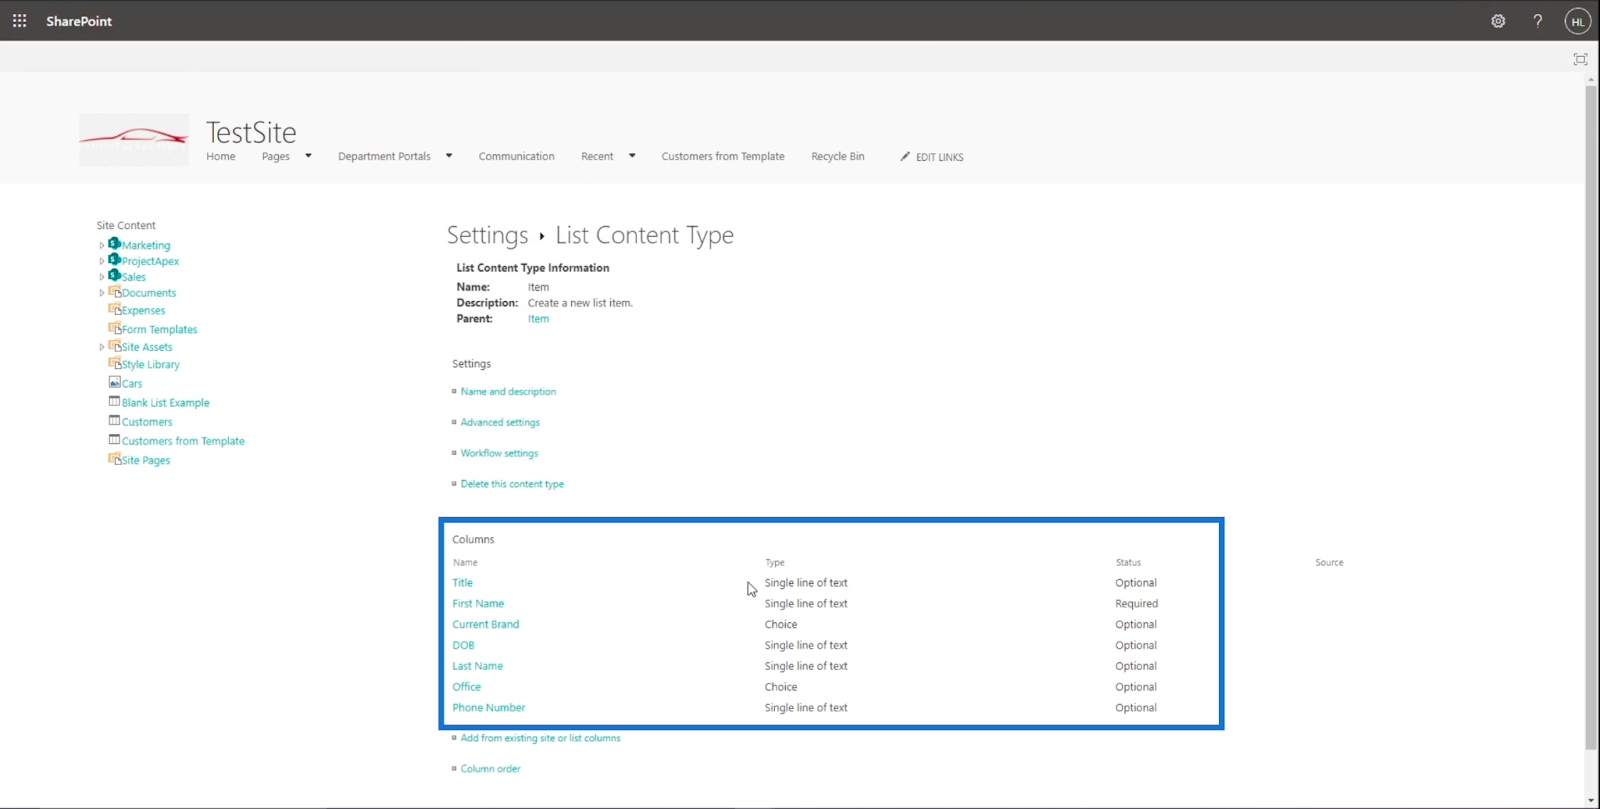The width and height of the screenshot is (1600, 809).
Task: Open the Recent menu dropdown arrow
Action: click(632, 156)
